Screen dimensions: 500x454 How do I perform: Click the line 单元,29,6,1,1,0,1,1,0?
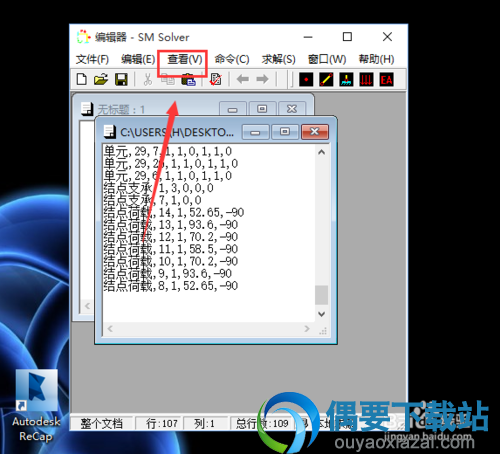(167, 176)
